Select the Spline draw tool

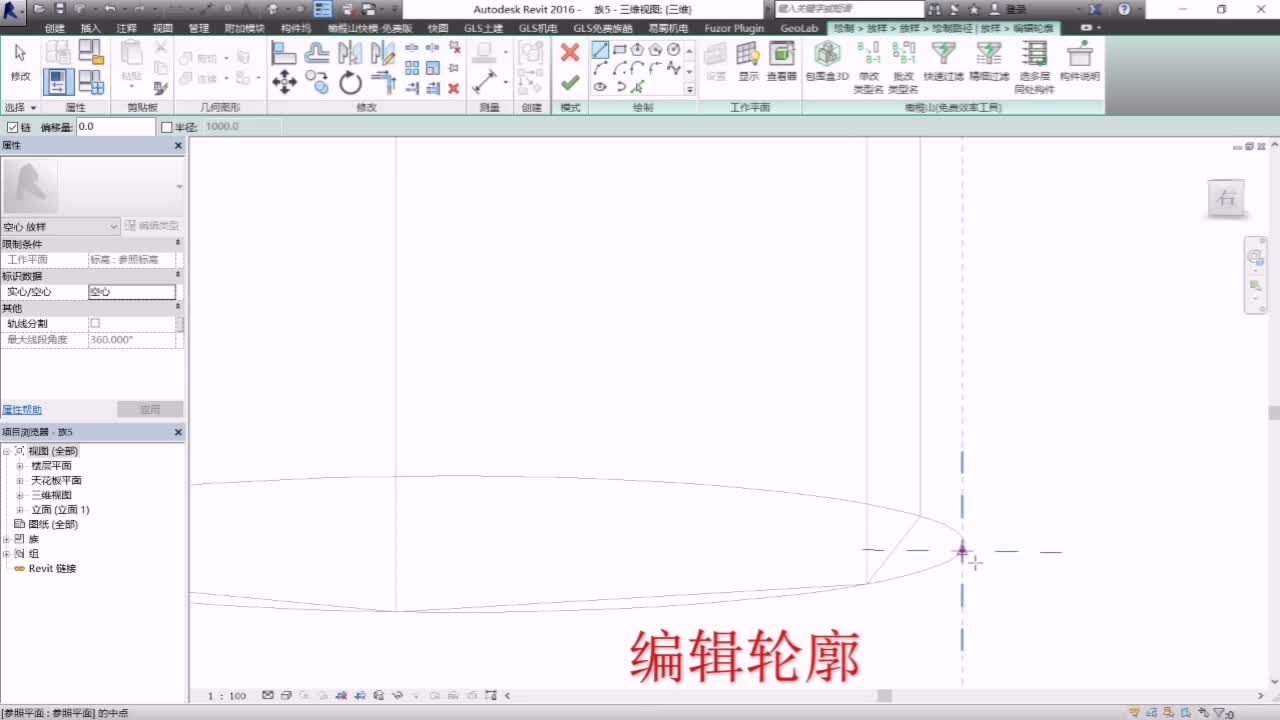point(673,68)
